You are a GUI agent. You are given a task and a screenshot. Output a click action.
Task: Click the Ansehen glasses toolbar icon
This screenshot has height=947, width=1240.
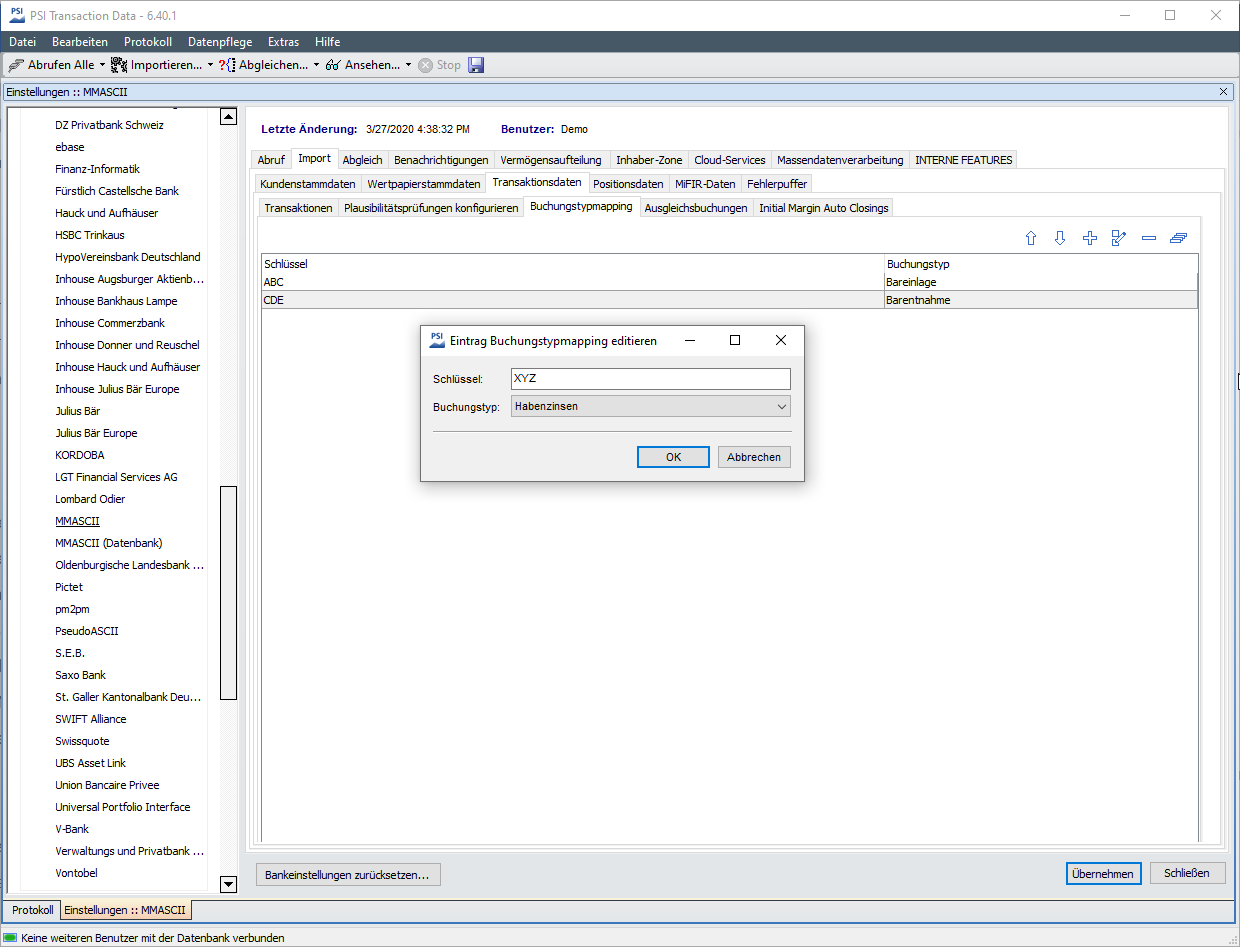[334, 65]
